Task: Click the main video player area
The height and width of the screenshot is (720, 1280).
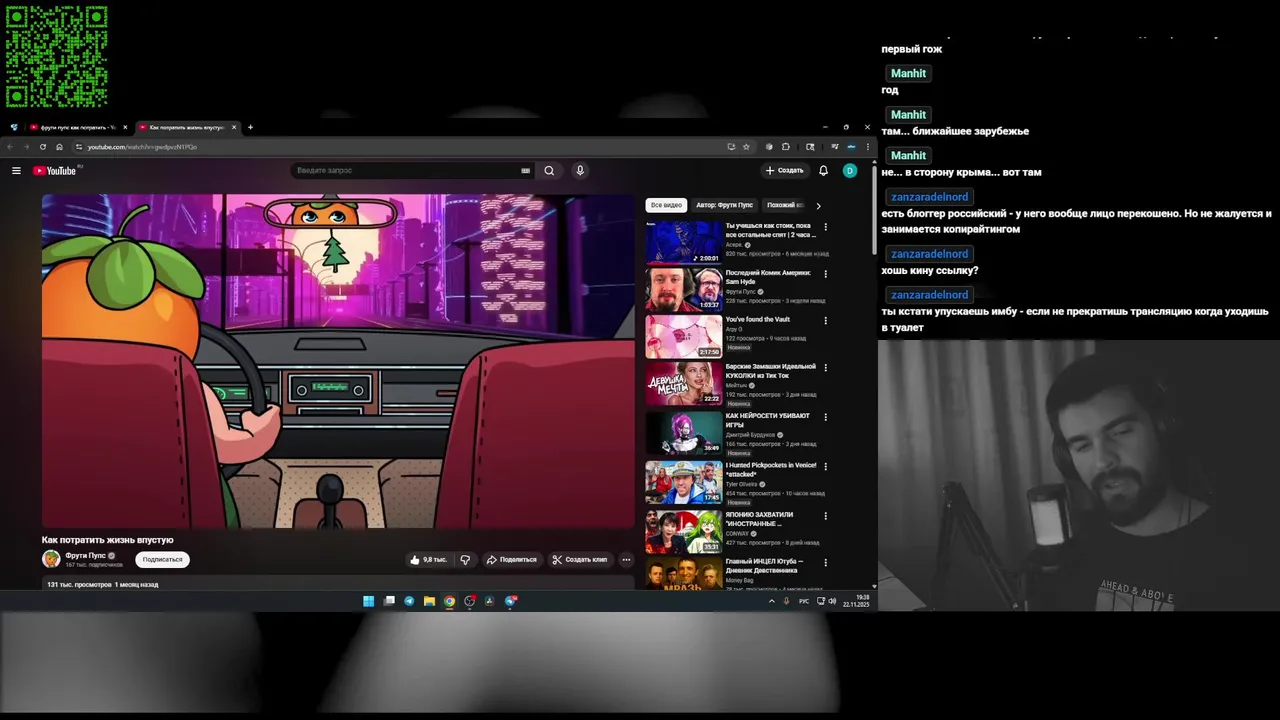Action: [x=338, y=361]
